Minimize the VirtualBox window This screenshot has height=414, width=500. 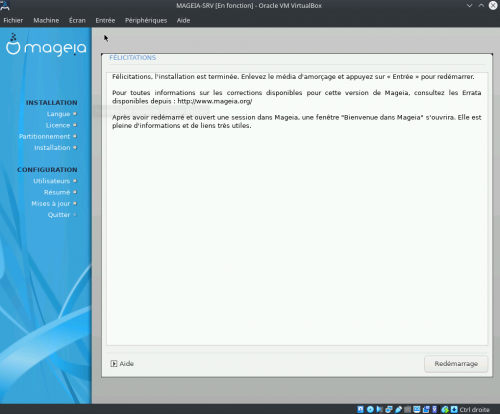(469, 5)
